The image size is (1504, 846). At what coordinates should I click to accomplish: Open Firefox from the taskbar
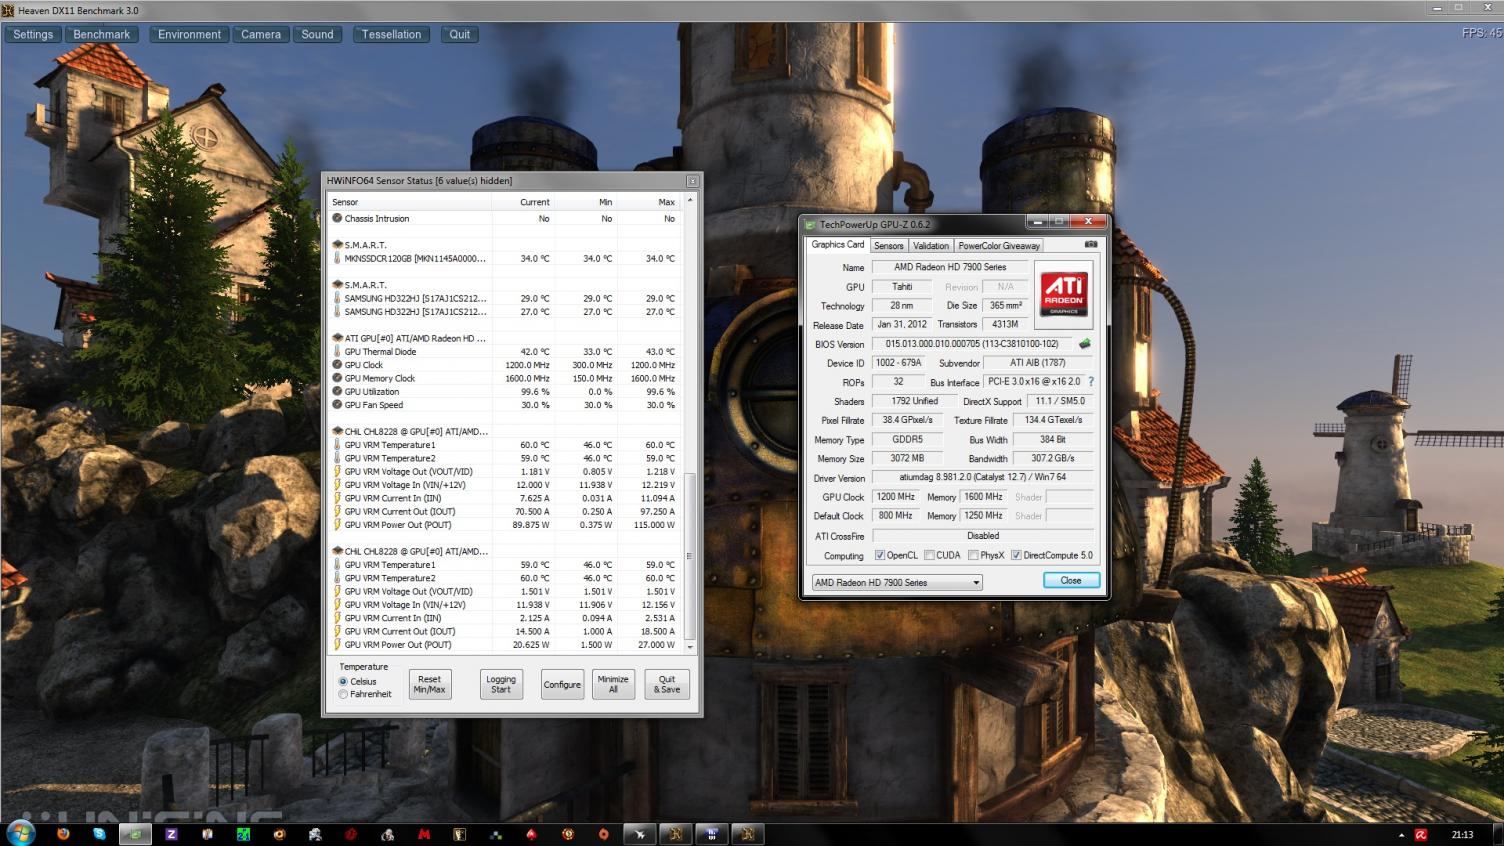[x=63, y=834]
